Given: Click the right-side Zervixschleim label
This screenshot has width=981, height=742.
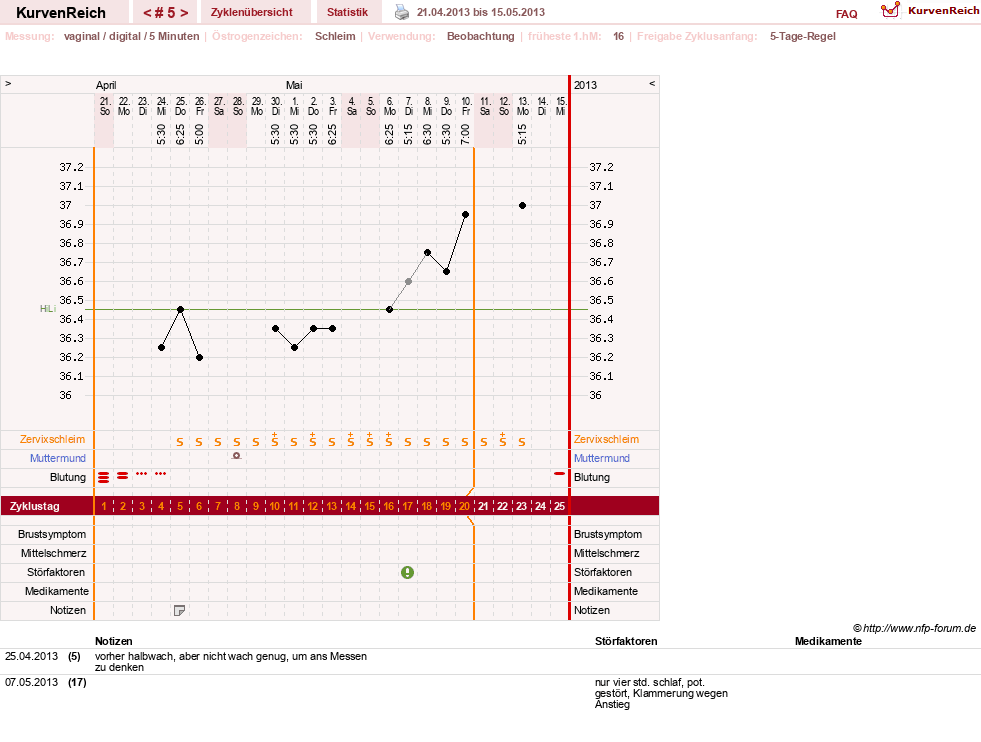Looking at the screenshot, I should pos(606,439).
